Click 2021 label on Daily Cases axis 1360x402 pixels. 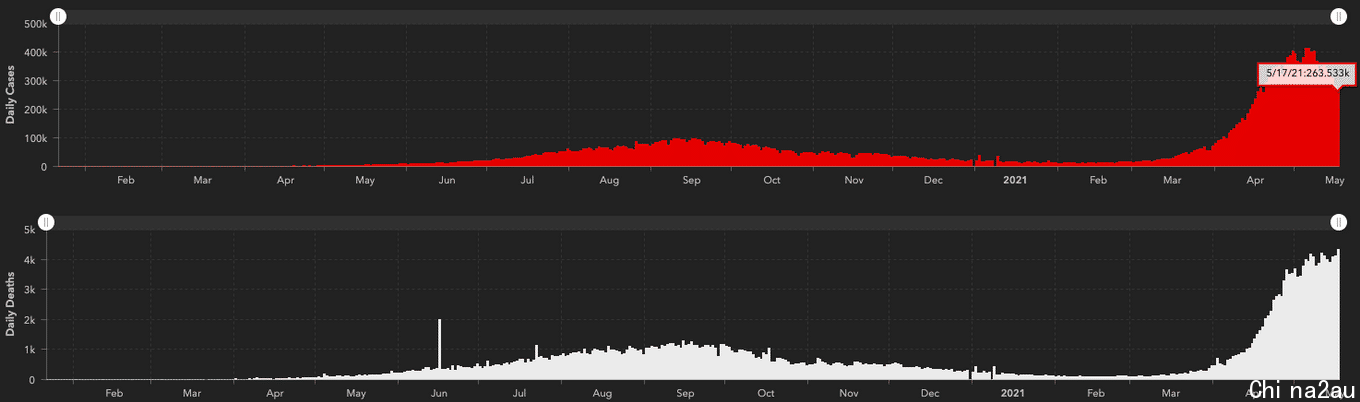click(1014, 181)
